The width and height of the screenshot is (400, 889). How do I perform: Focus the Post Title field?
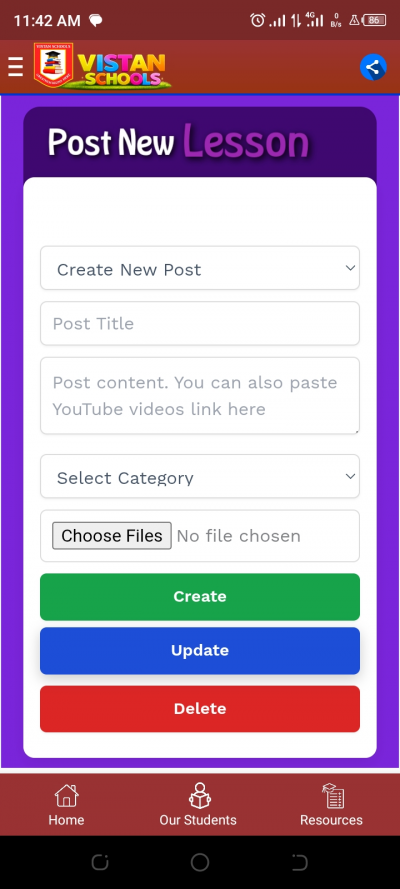(x=200, y=323)
